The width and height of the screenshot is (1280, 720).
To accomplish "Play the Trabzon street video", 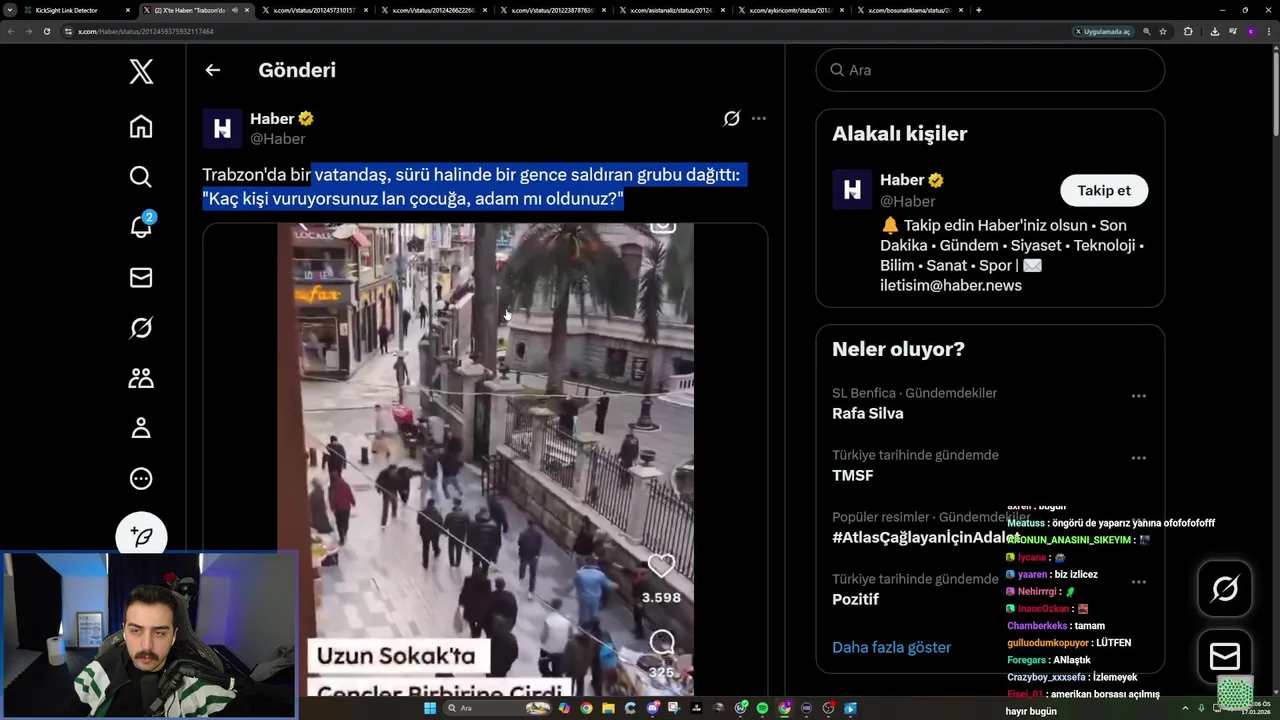I will (485, 460).
